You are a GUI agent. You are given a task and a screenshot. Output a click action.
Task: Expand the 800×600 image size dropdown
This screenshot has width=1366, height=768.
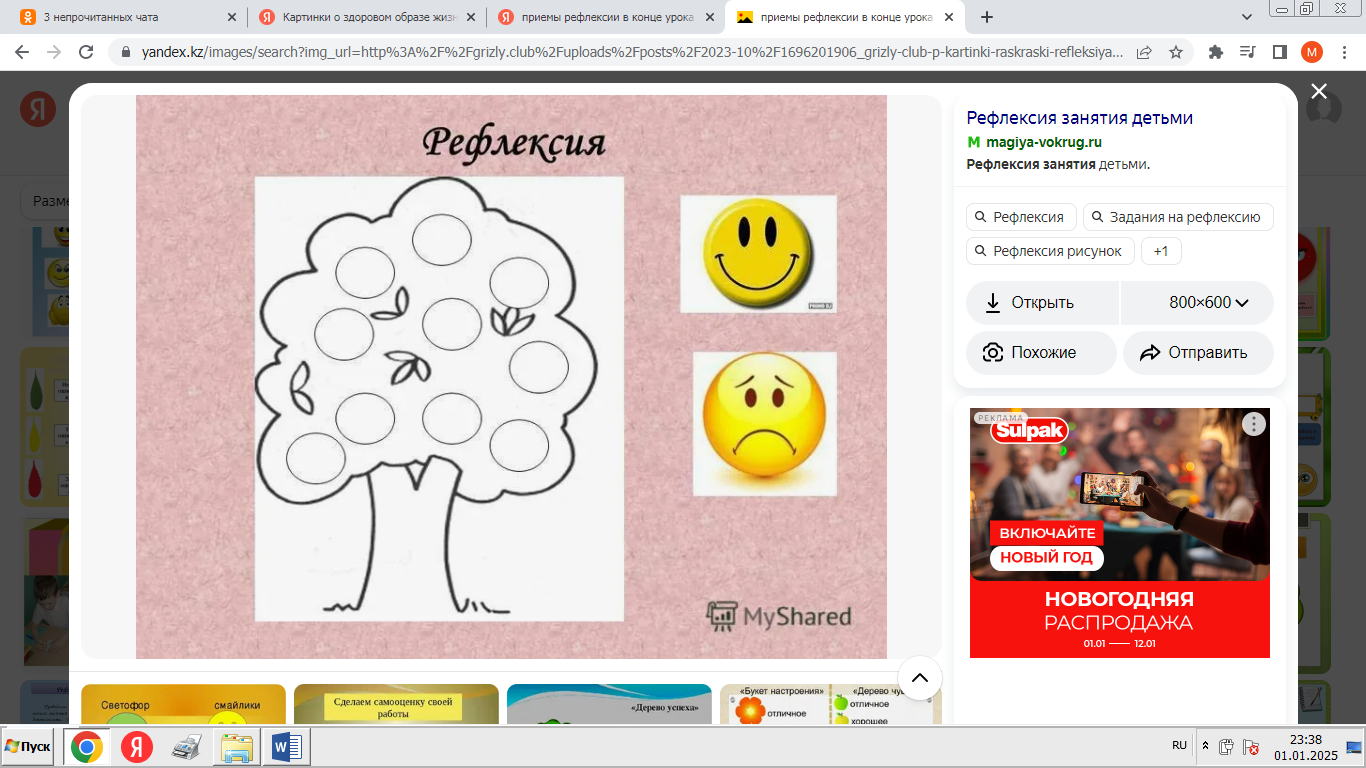point(1209,303)
